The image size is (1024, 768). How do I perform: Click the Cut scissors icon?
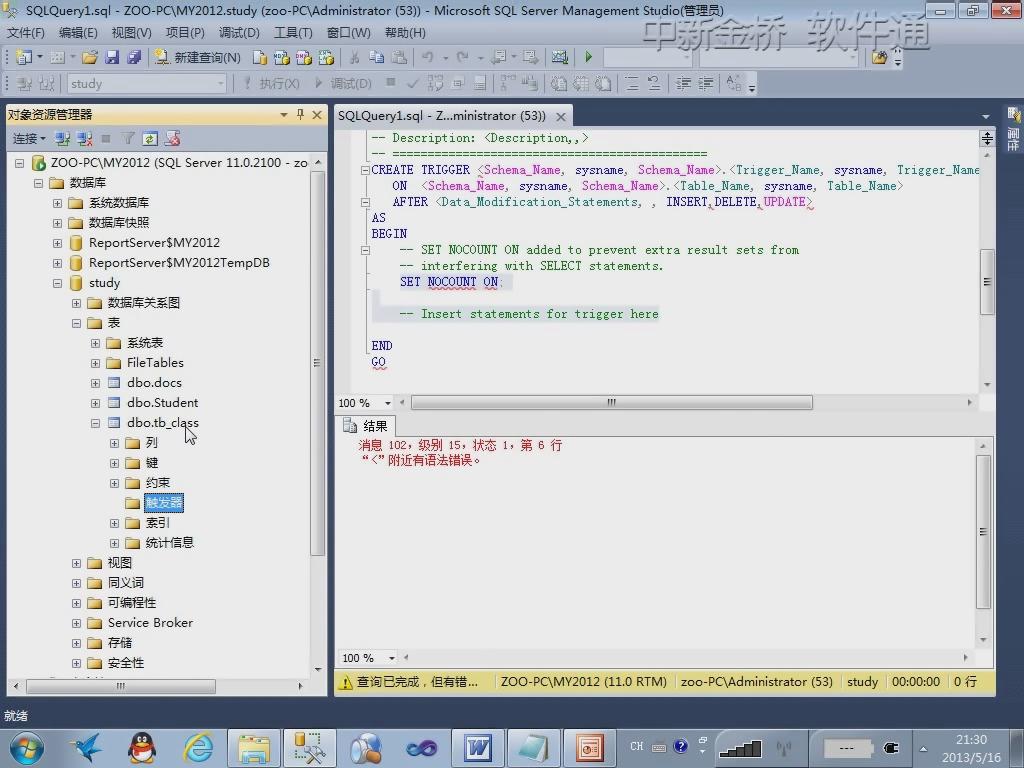[355, 57]
